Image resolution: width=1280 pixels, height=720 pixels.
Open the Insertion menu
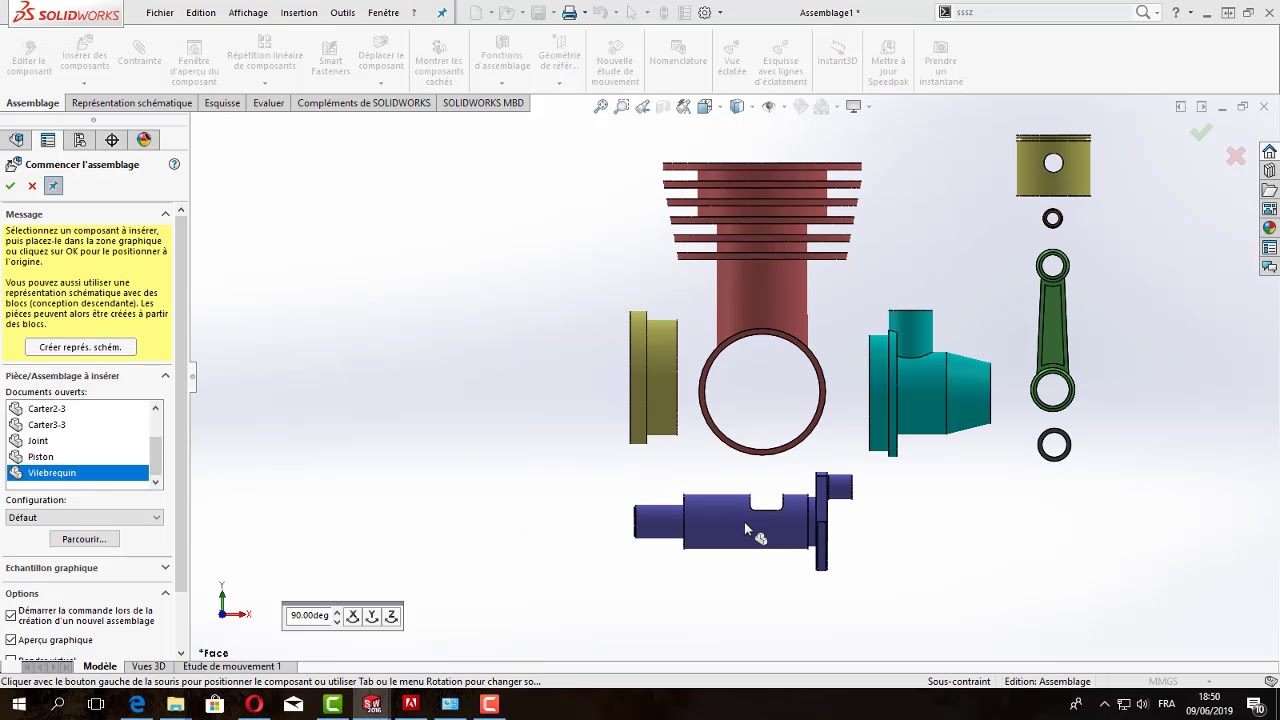tap(299, 13)
